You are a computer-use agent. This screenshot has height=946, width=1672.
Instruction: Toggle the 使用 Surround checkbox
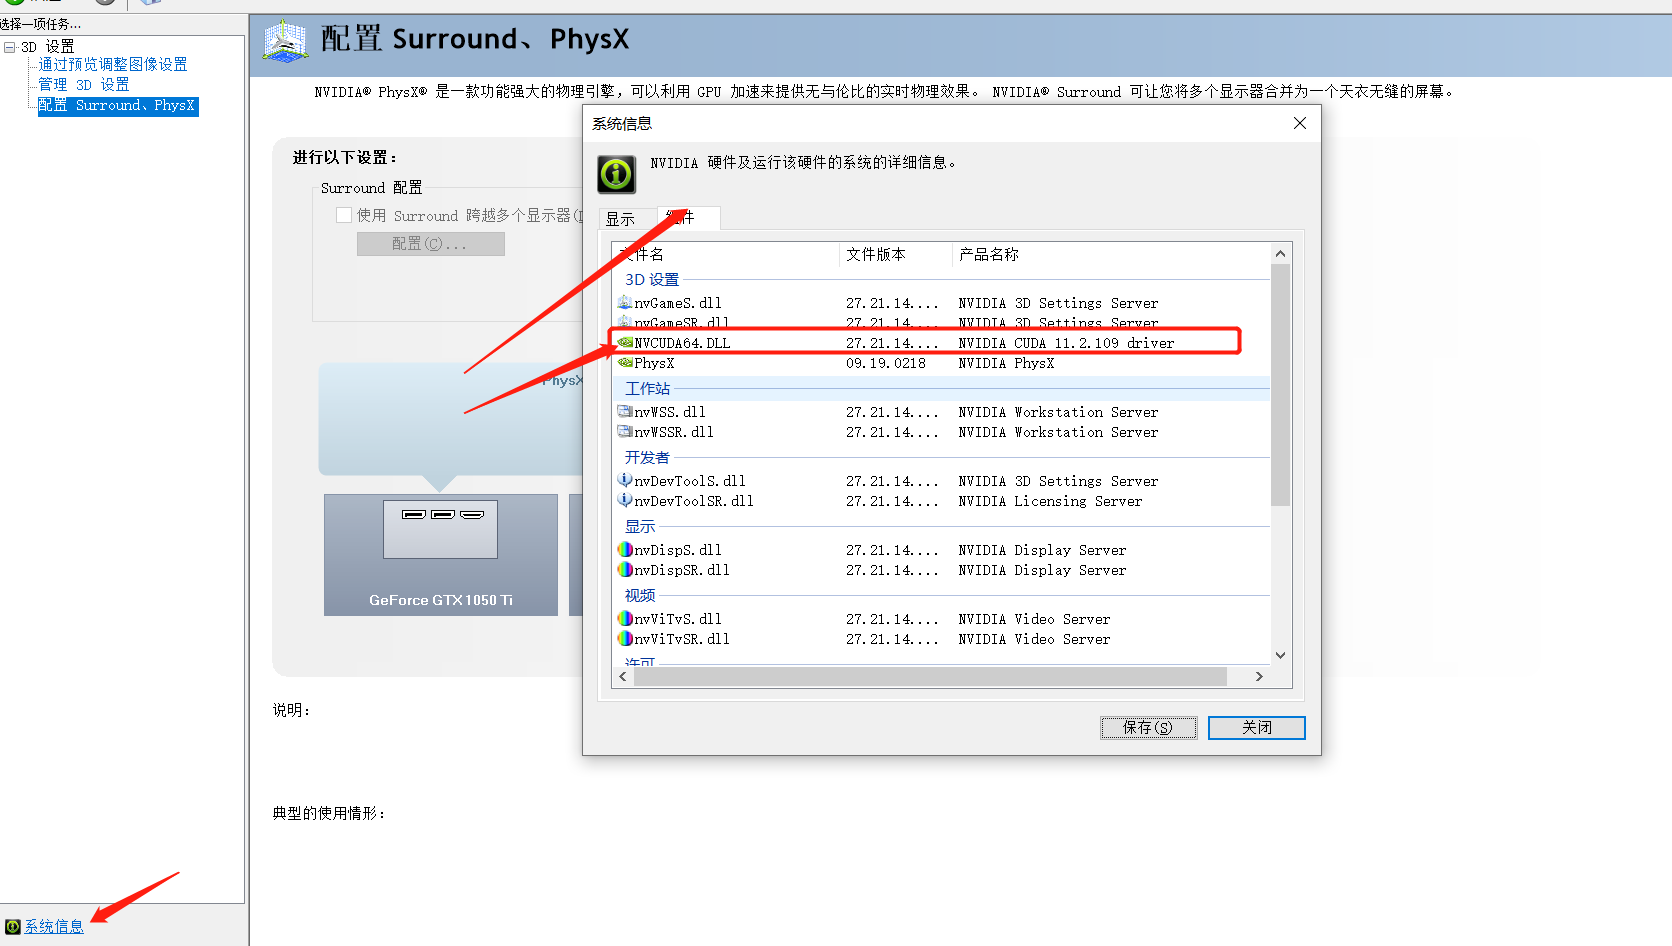[344, 215]
